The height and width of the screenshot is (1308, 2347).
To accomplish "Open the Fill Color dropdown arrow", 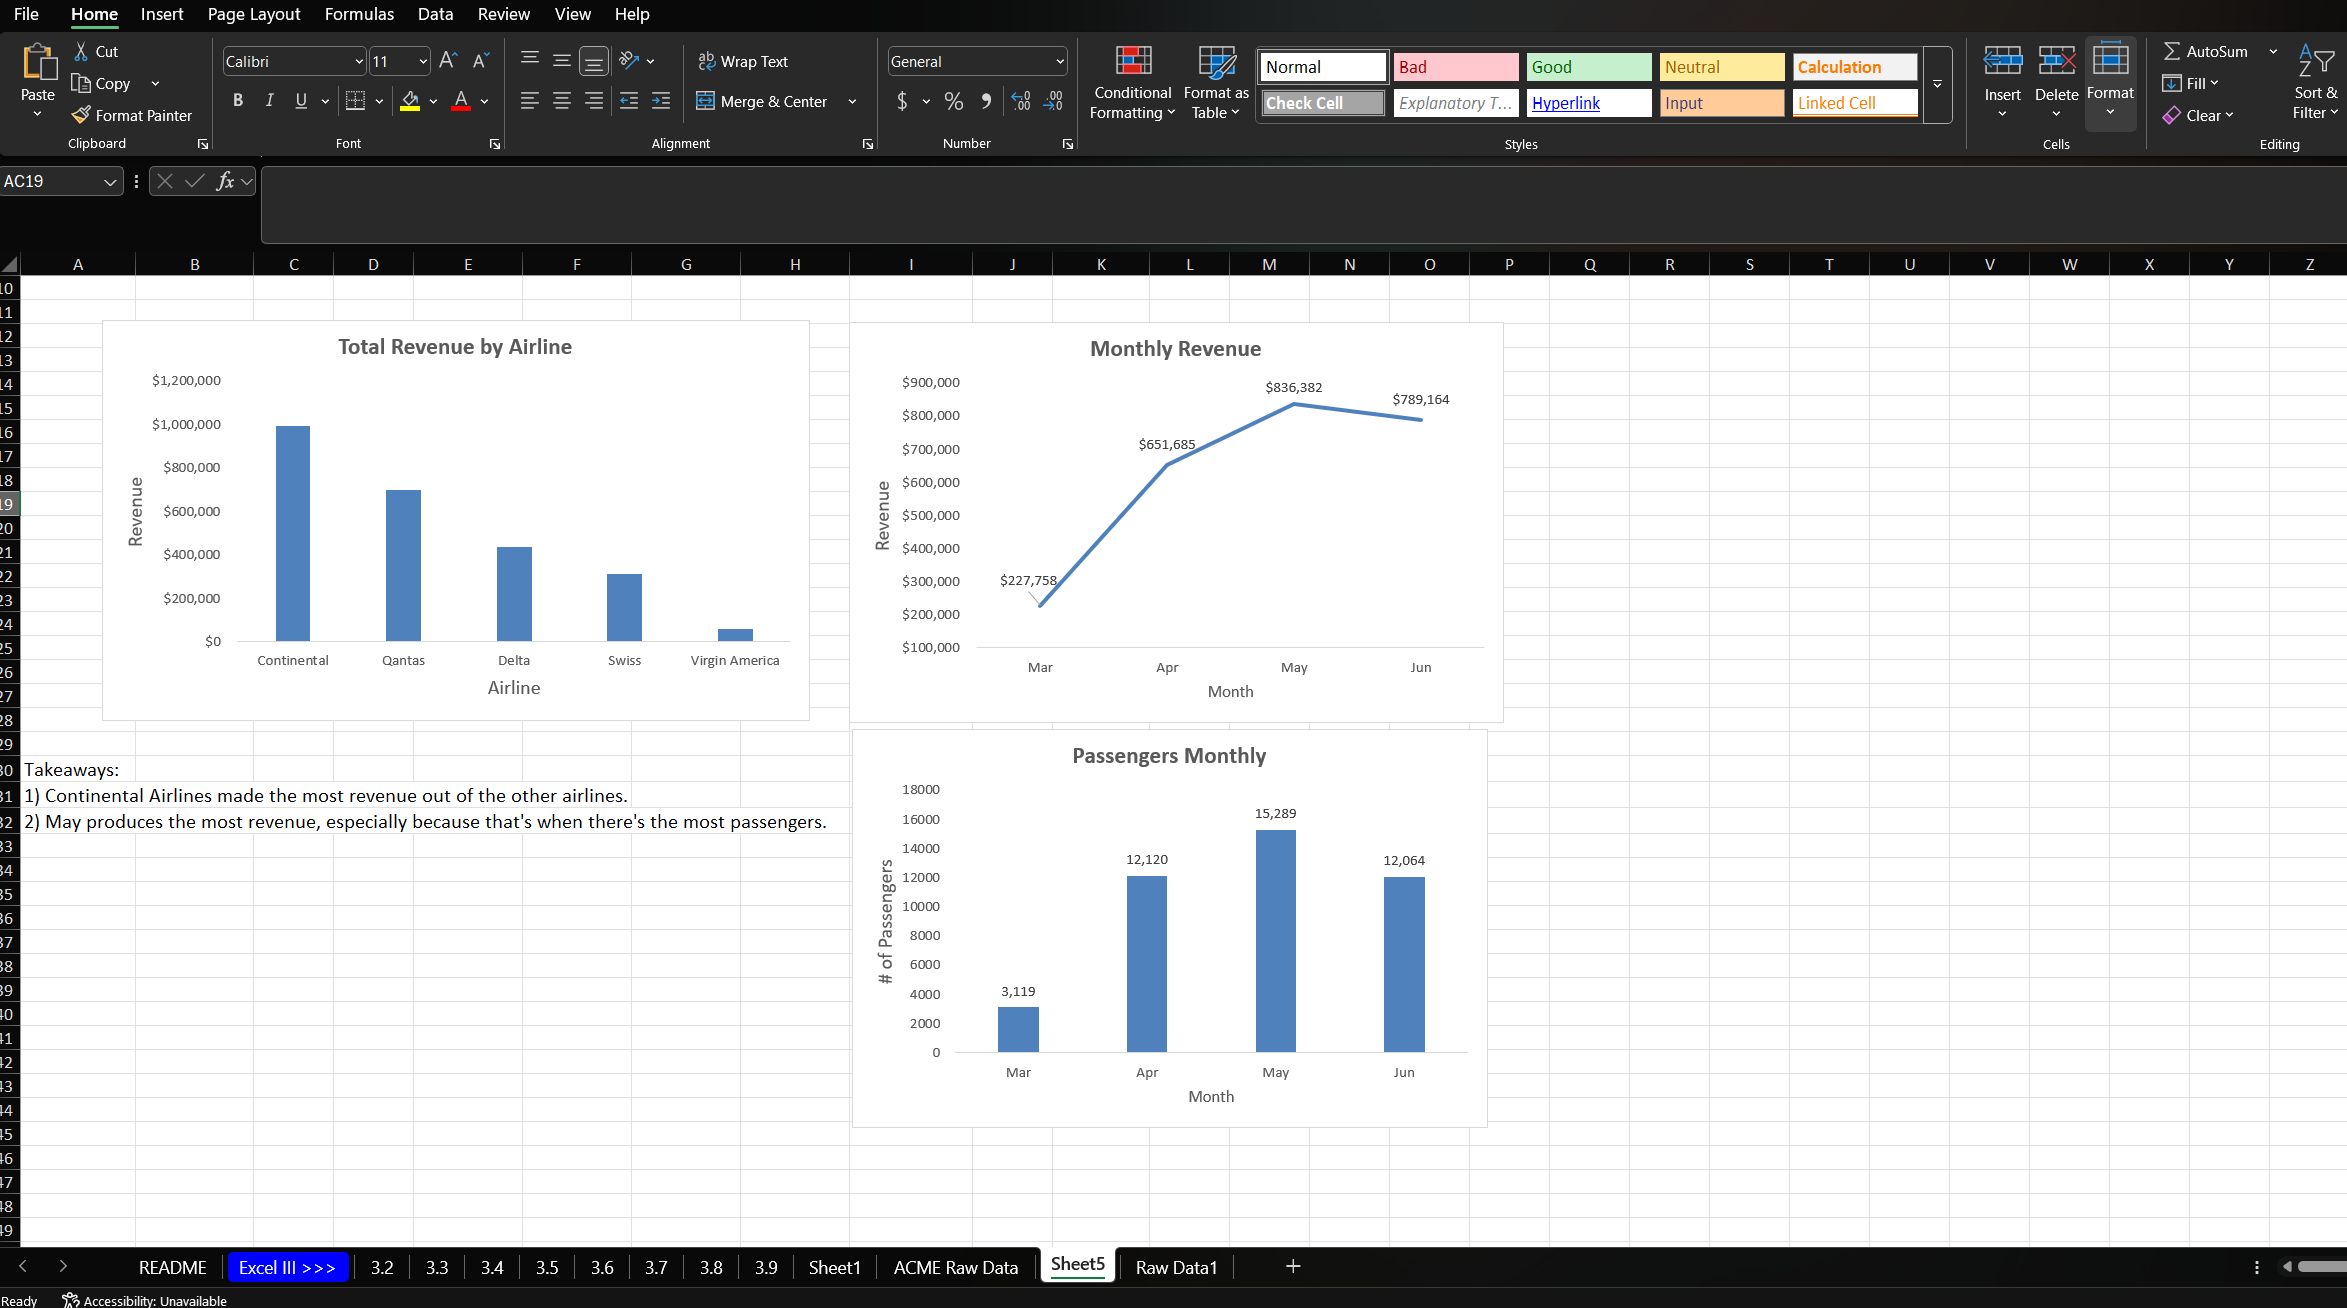I will pyautogui.click(x=433, y=101).
